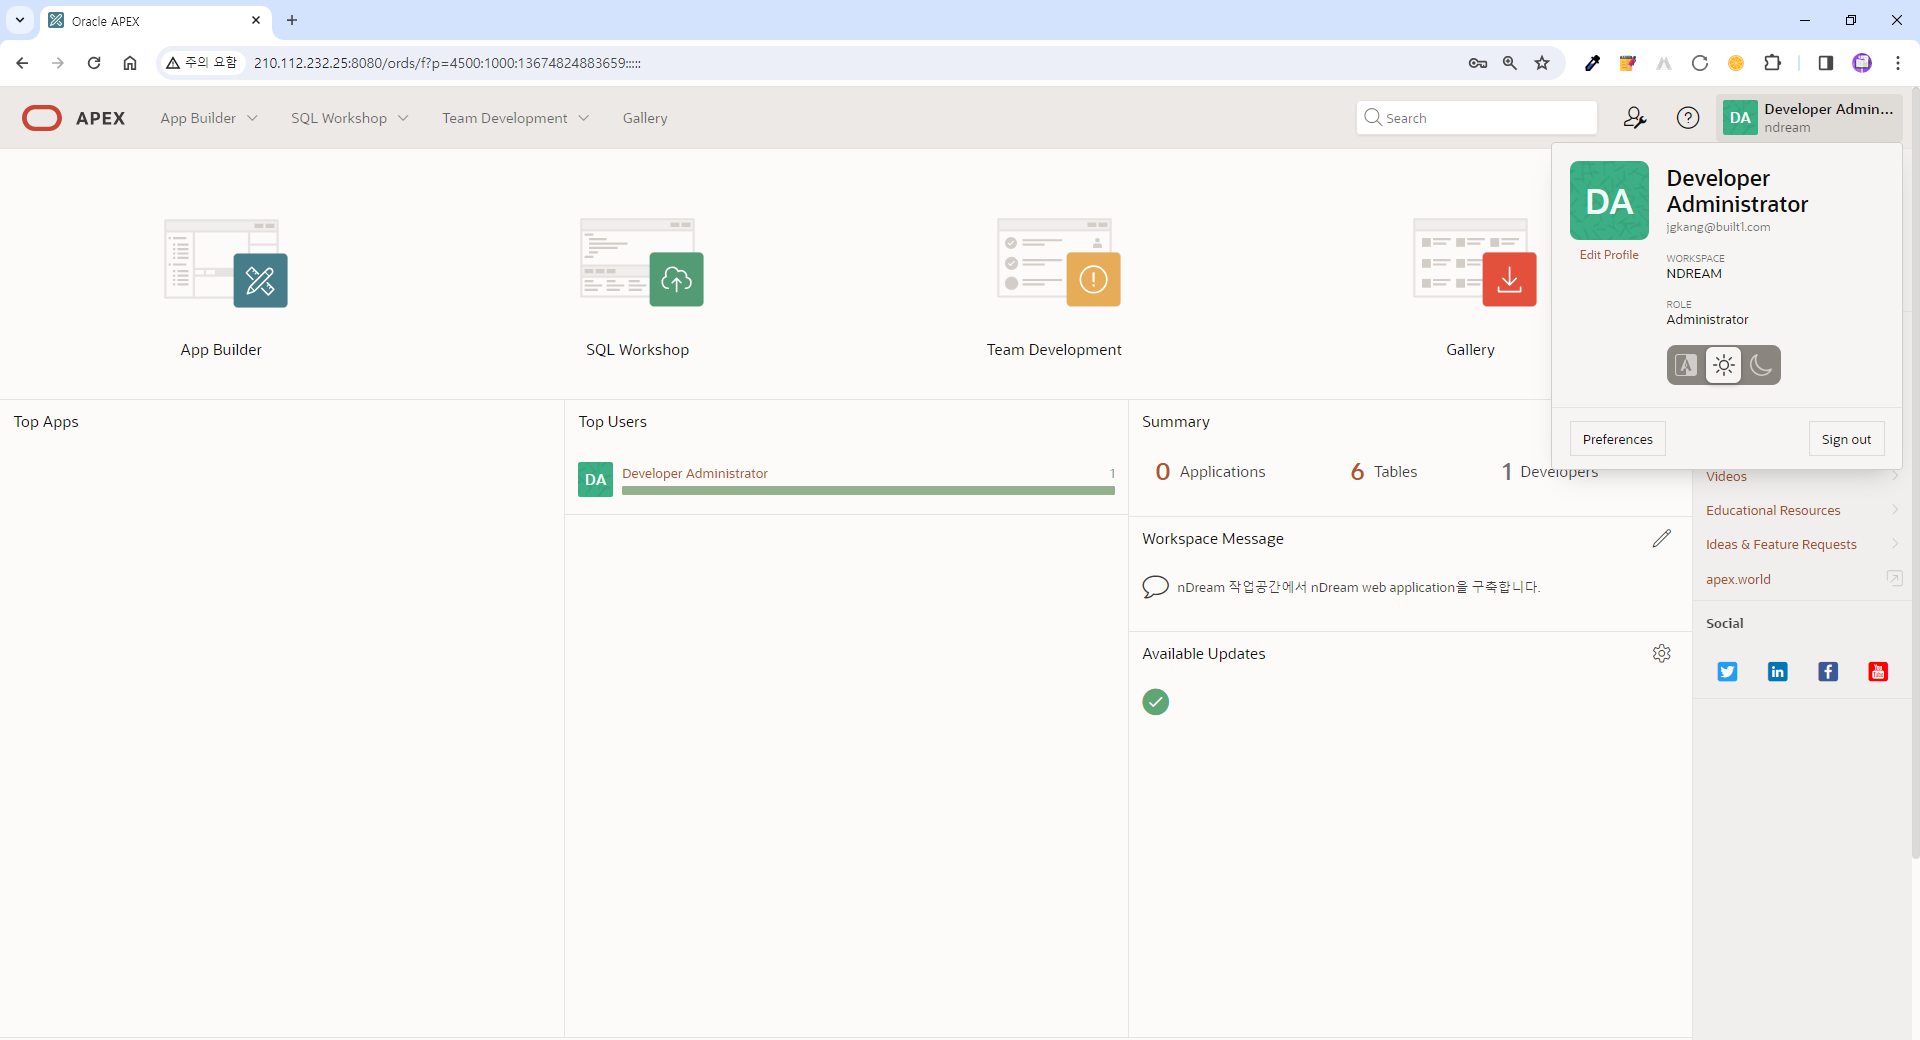
Task: Open browser extensions puzzle icon
Action: pos(1773,63)
